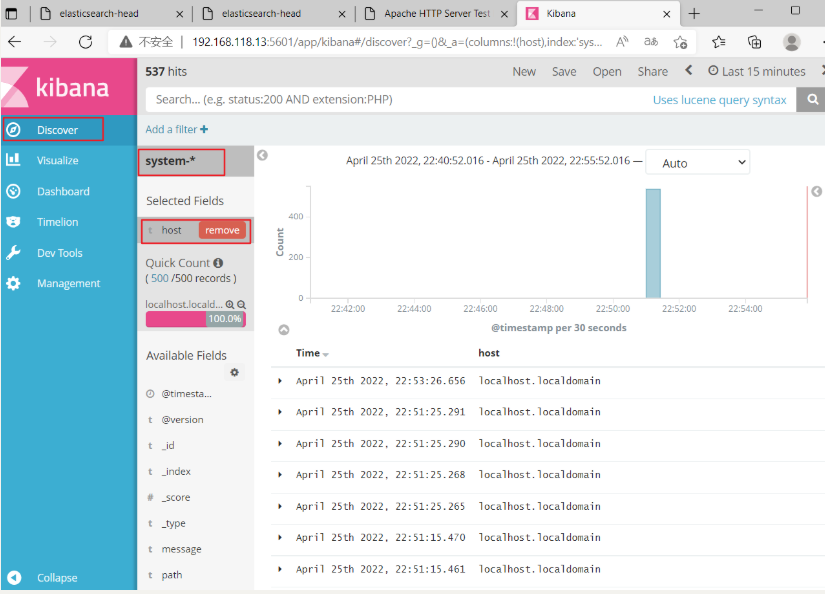This screenshot has width=825, height=594.
Task: Click Save in Kibana top menu
Action: pyautogui.click(x=564, y=72)
